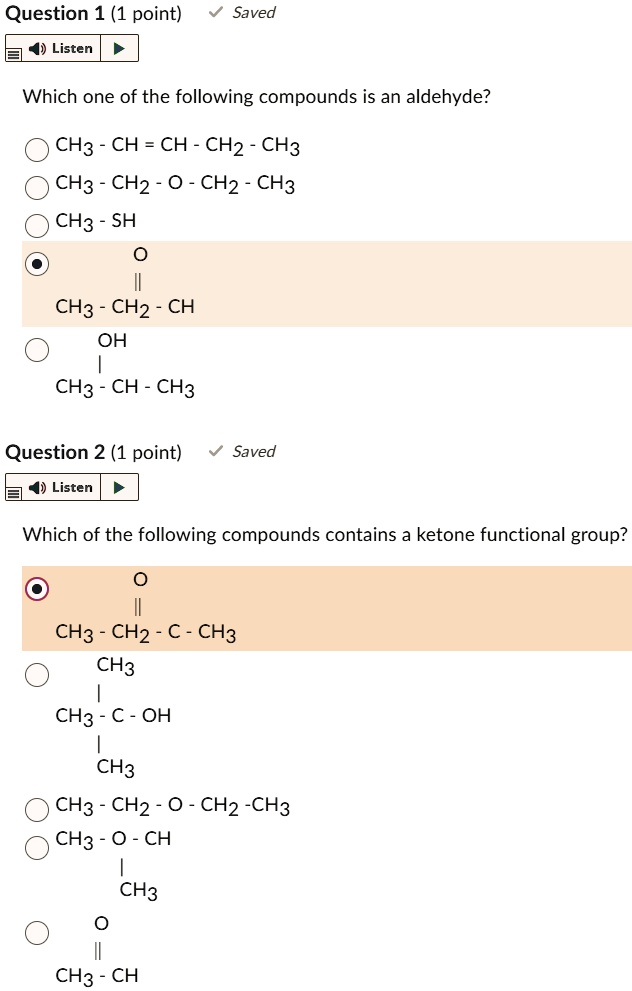Select the ether answer in Question 2
This screenshot has width=632, height=991.
37,809
